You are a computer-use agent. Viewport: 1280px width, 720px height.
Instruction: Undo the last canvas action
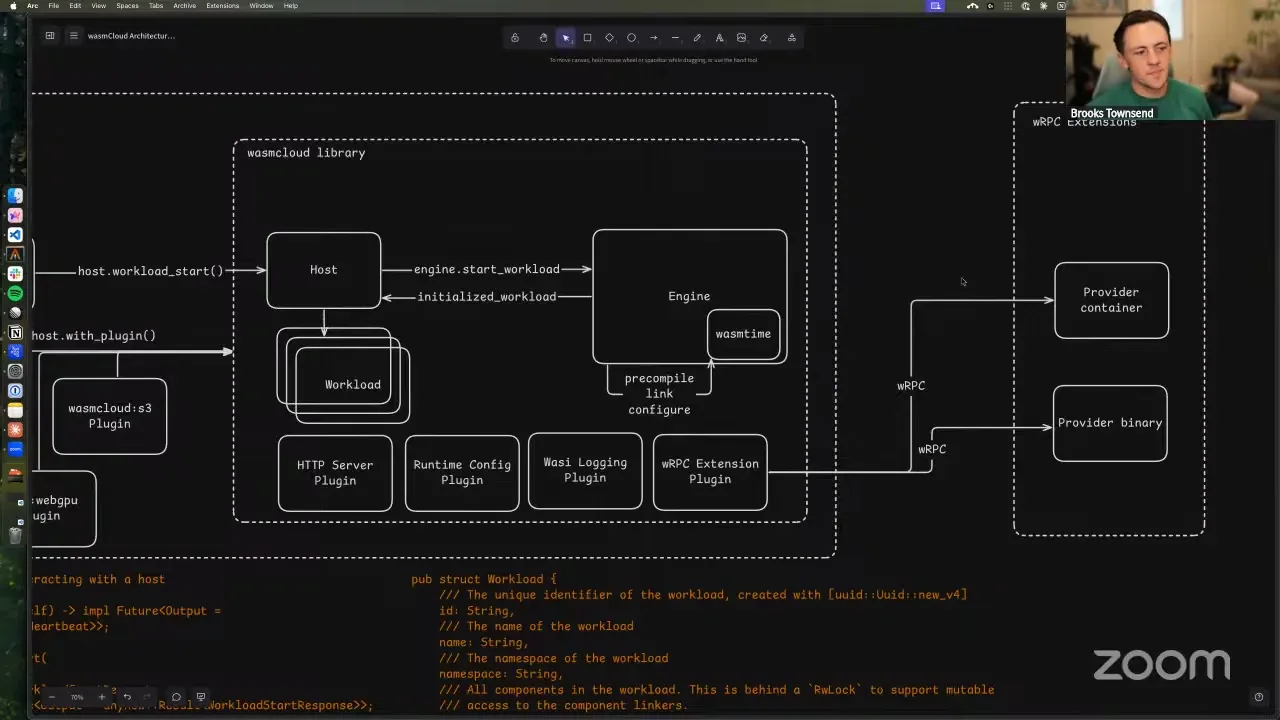(127, 697)
